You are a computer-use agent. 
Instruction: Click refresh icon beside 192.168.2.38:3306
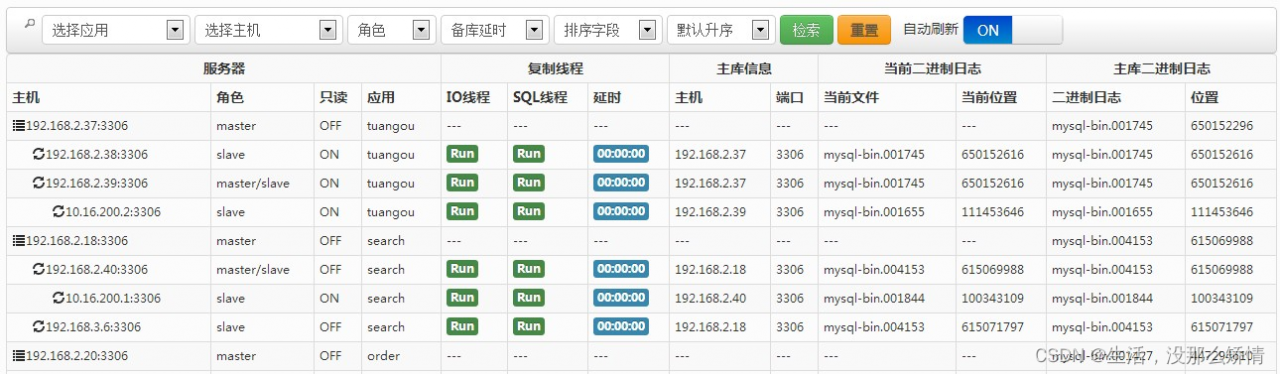(38, 154)
